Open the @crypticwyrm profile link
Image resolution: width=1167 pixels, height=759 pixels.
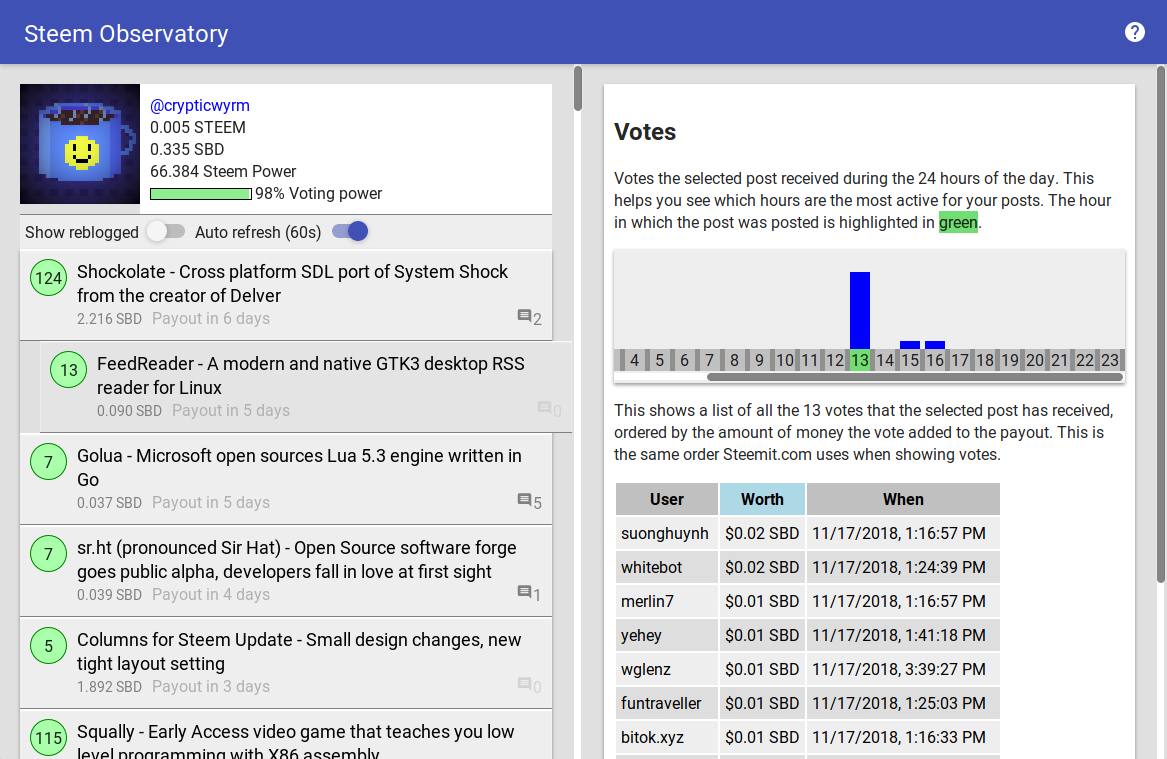tap(199, 106)
